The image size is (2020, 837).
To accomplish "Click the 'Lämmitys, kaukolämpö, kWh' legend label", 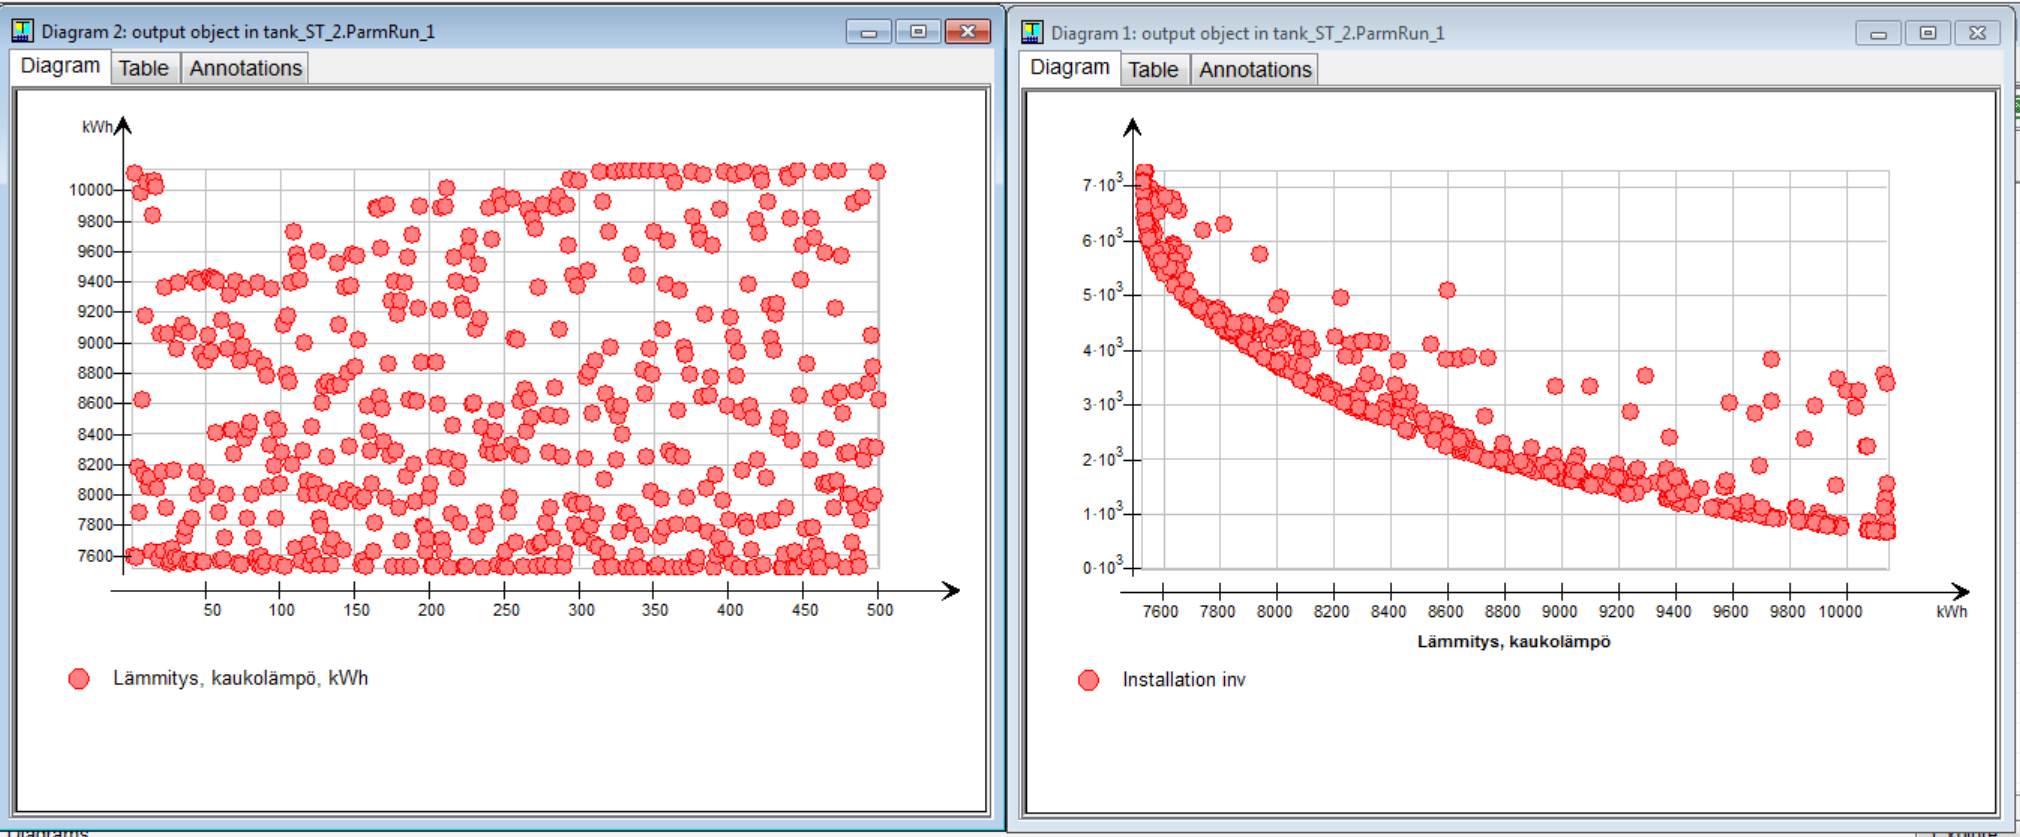I will click(x=240, y=678).
